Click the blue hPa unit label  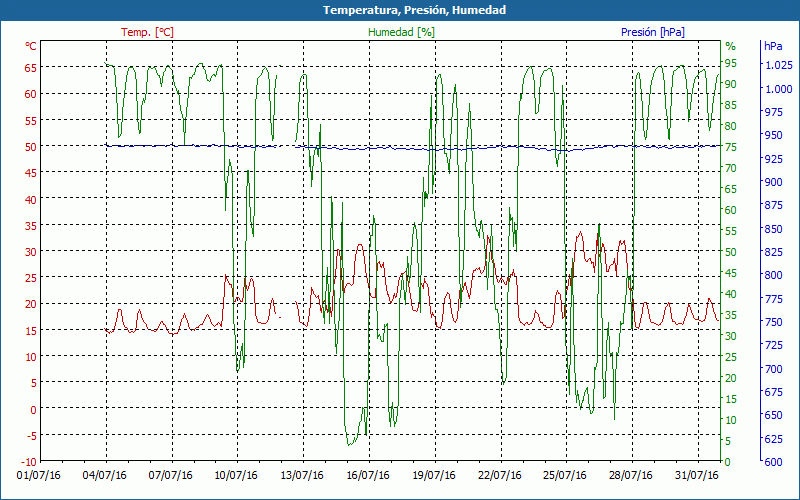(x=773, y=46)
